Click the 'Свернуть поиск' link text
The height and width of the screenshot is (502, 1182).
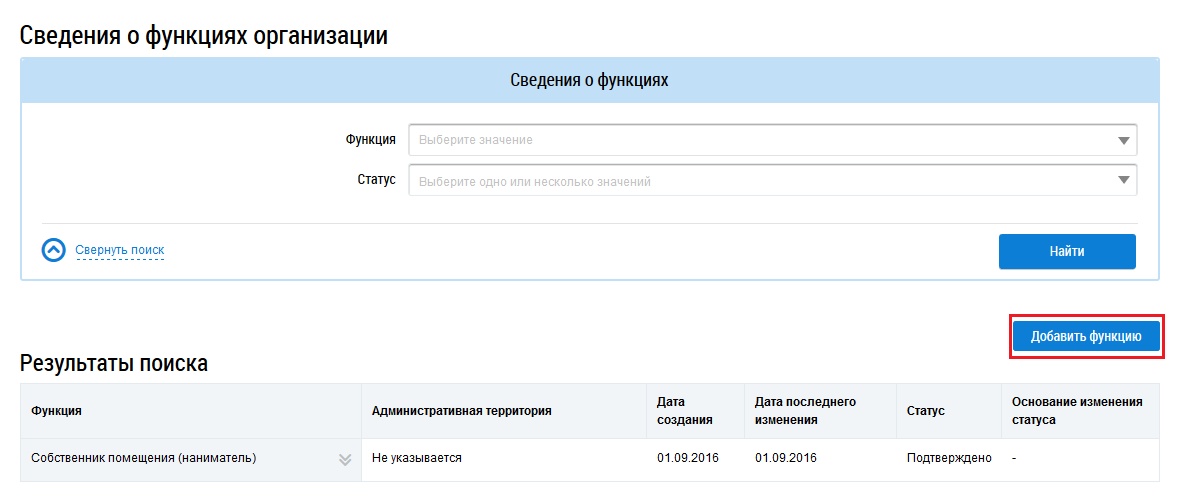tap(119, 250)
